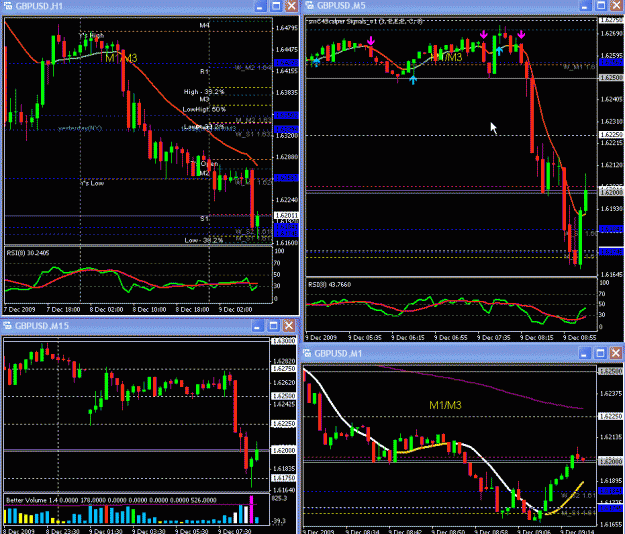Minimize the GBPUSD,M5 chart window
625x534 pixels.
[585, 6]
